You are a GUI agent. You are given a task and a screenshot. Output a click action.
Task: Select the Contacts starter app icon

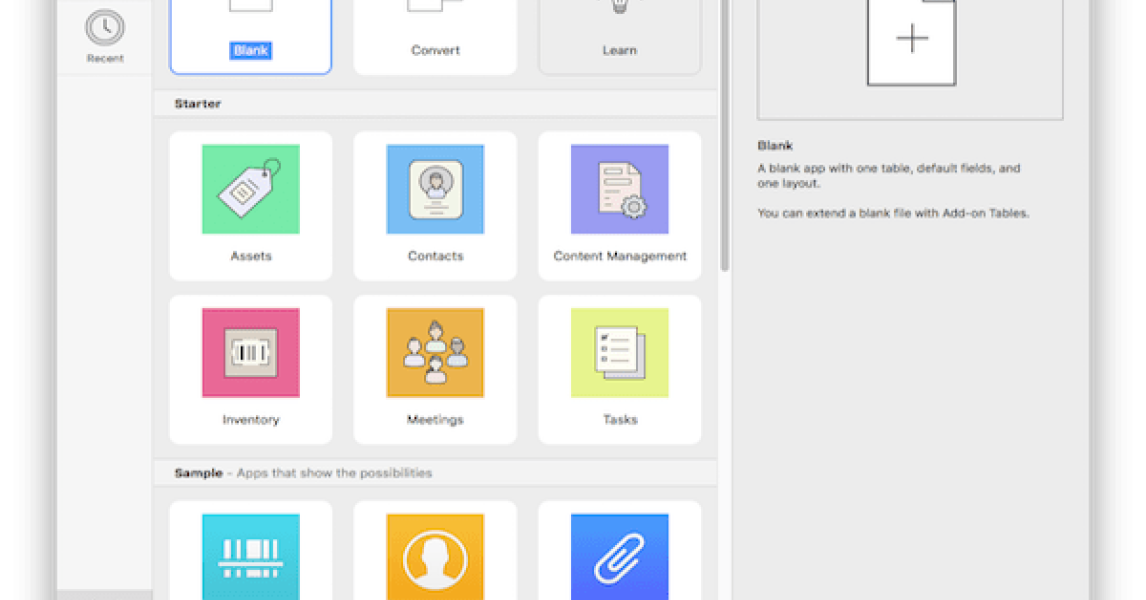435,189
